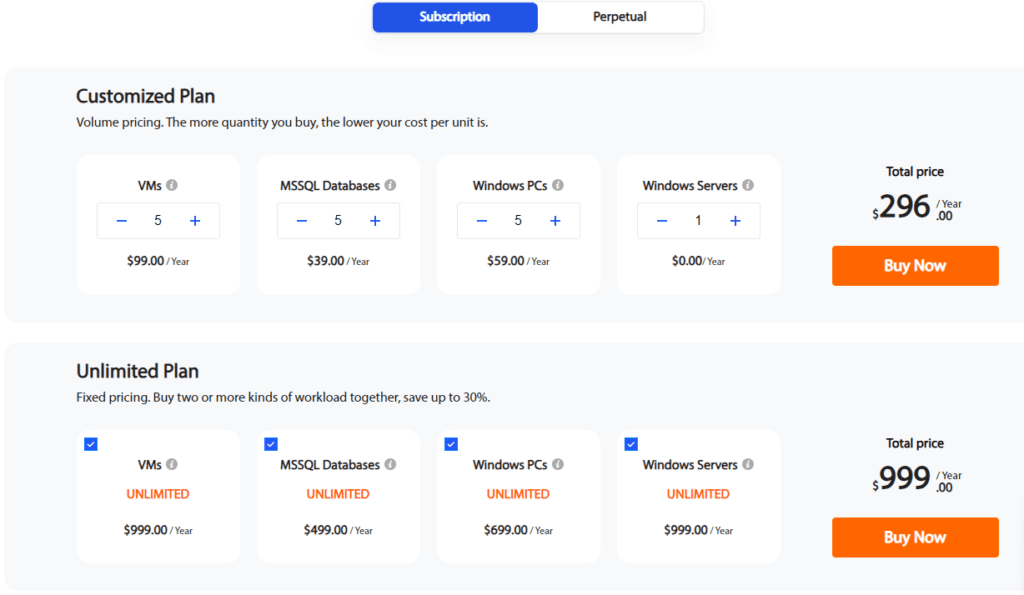Click the MSSQL Databases quantity field

pyautogui.click(x=338, y=221)
